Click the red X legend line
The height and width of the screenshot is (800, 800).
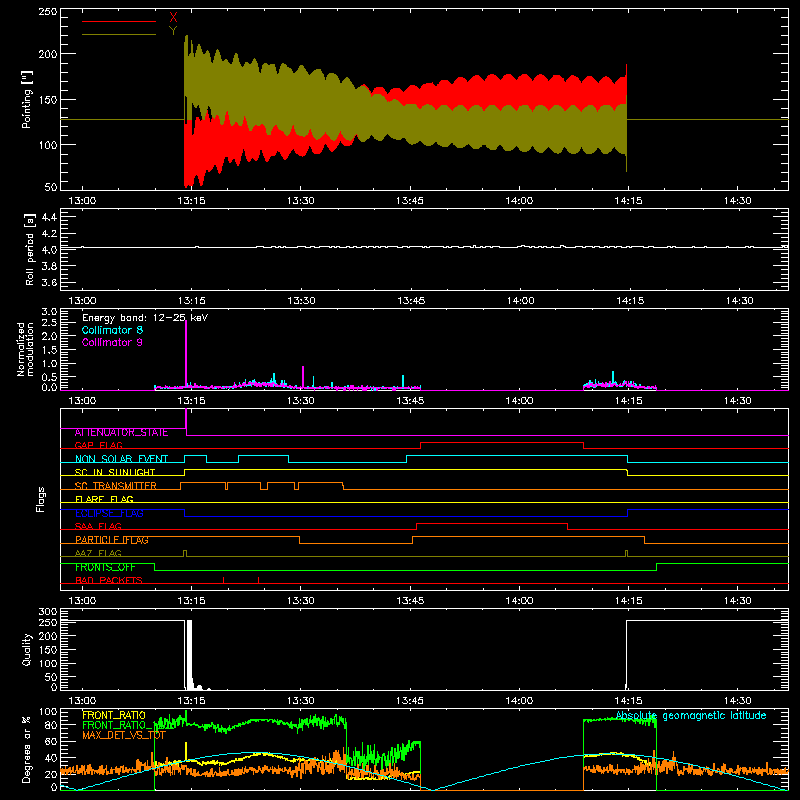coord(119,21)
